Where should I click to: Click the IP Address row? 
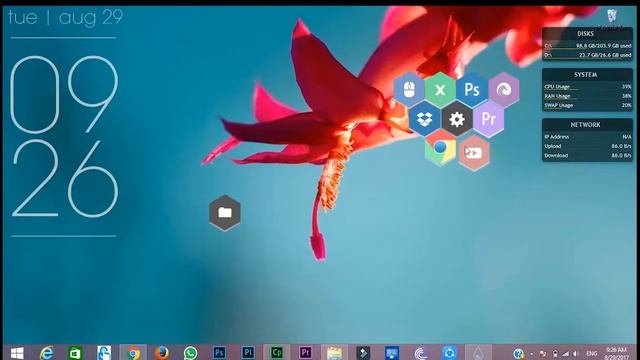point(587,137)
